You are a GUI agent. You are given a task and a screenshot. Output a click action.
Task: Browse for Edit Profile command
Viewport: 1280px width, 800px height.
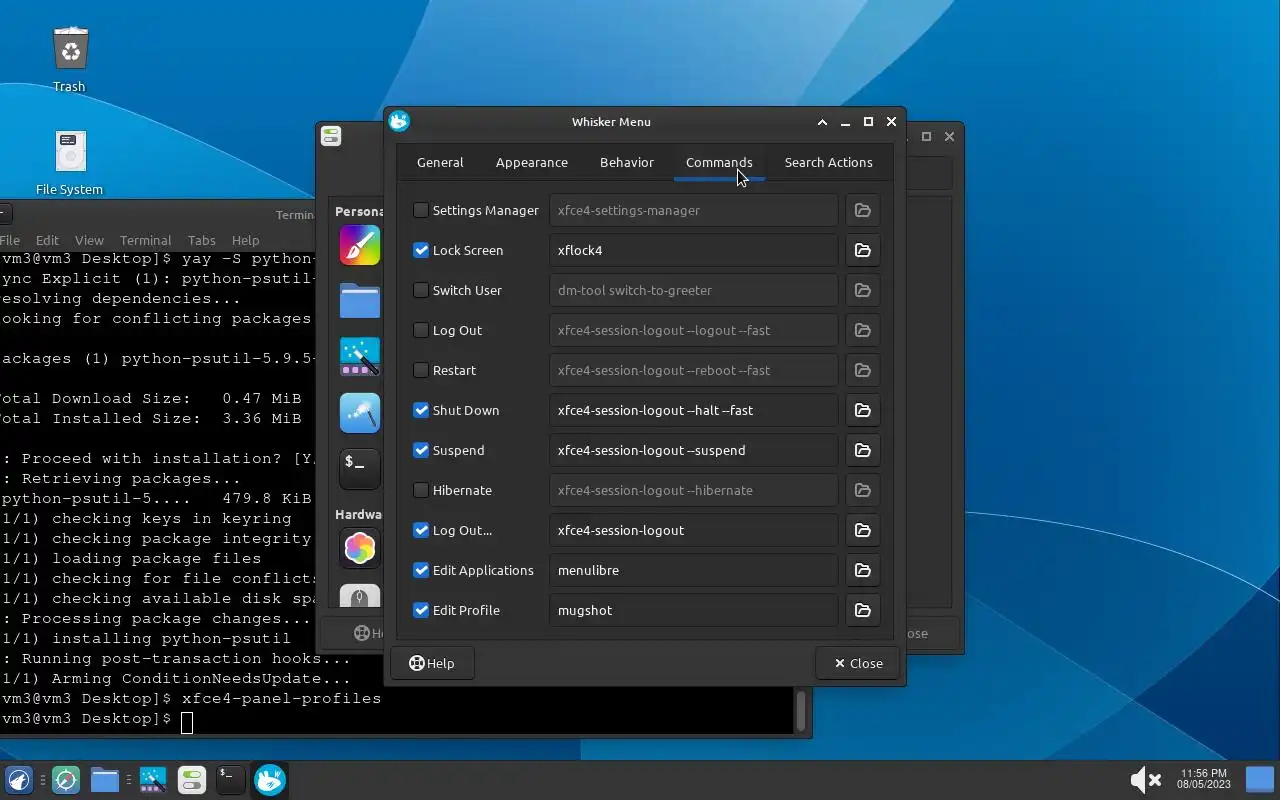(x=862, y=610)
